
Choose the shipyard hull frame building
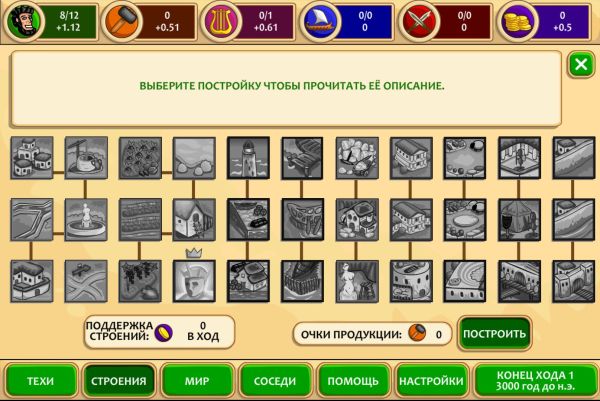[x=303, y=220]
